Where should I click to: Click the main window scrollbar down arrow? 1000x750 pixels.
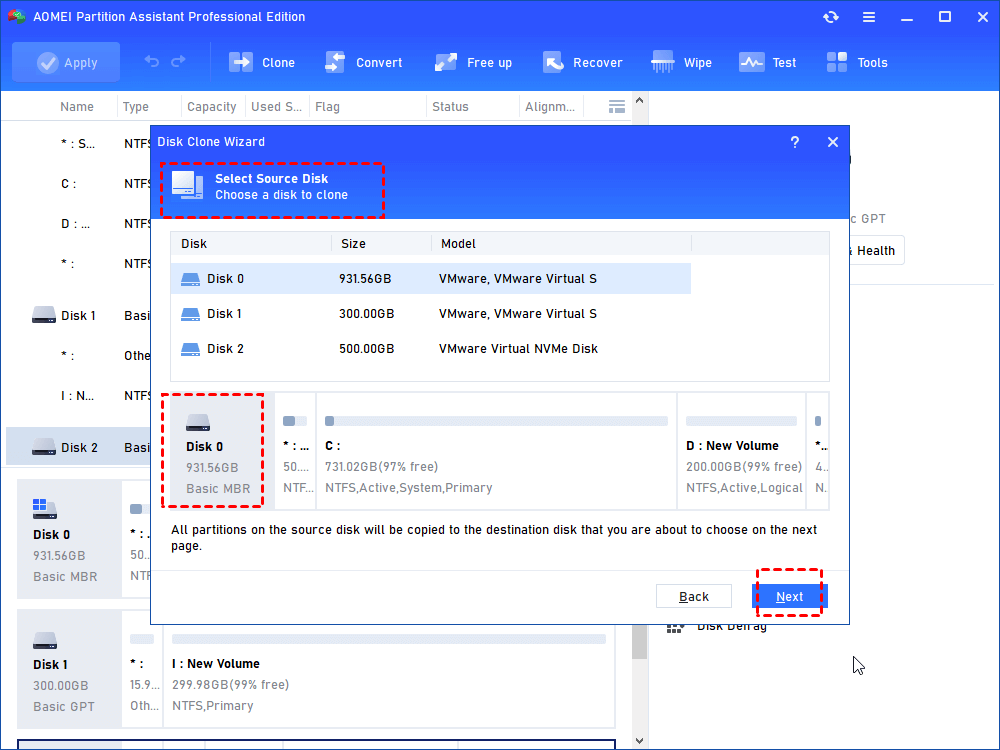(x=639, y=739)
